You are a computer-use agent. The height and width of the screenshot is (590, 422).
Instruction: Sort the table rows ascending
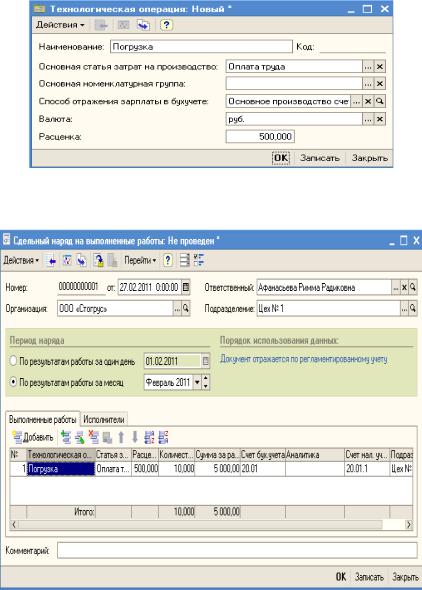tap(149, 437)
